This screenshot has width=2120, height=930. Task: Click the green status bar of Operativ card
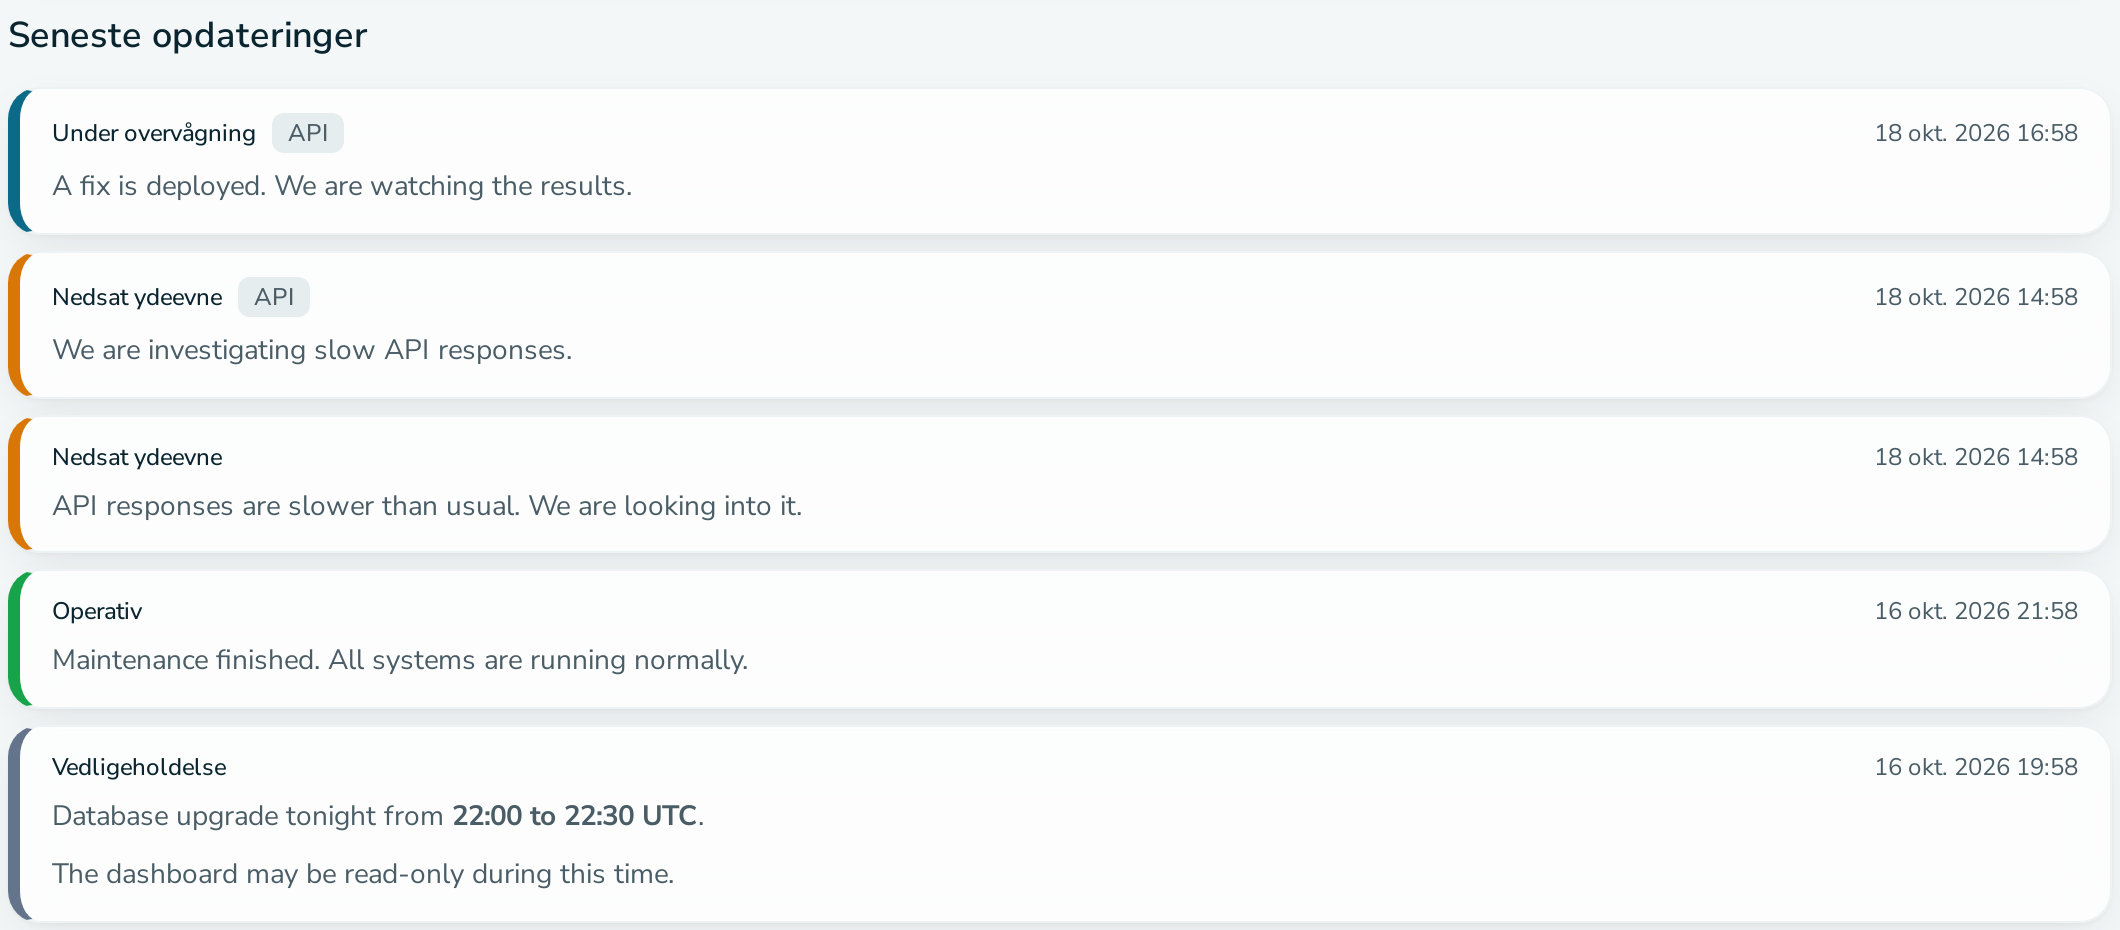[x=17, y=639]
